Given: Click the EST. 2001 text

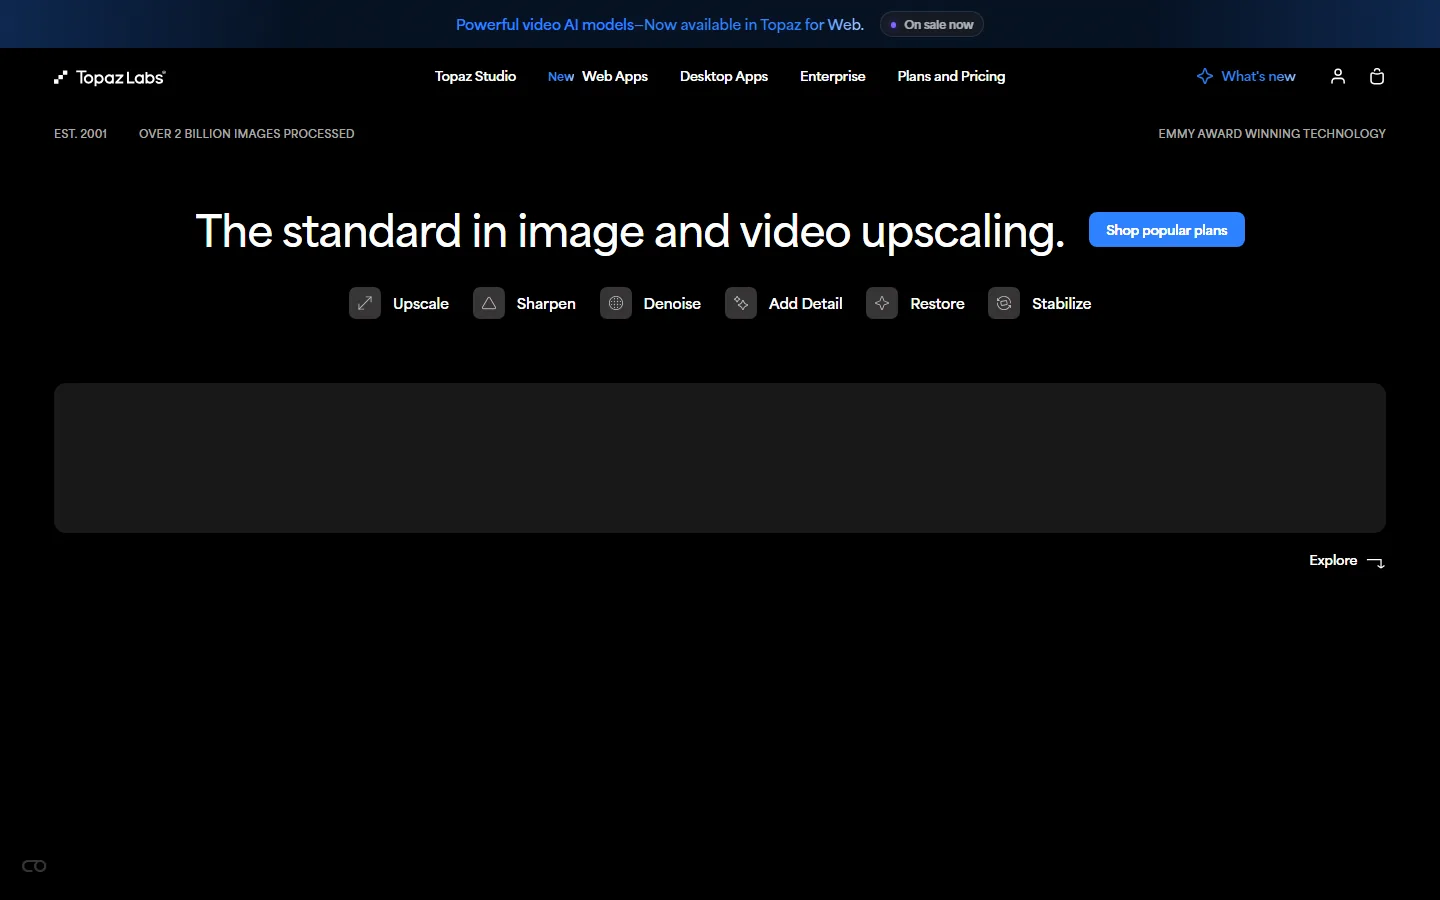Looking at the screenshot, I should click(x=81, y=133).
